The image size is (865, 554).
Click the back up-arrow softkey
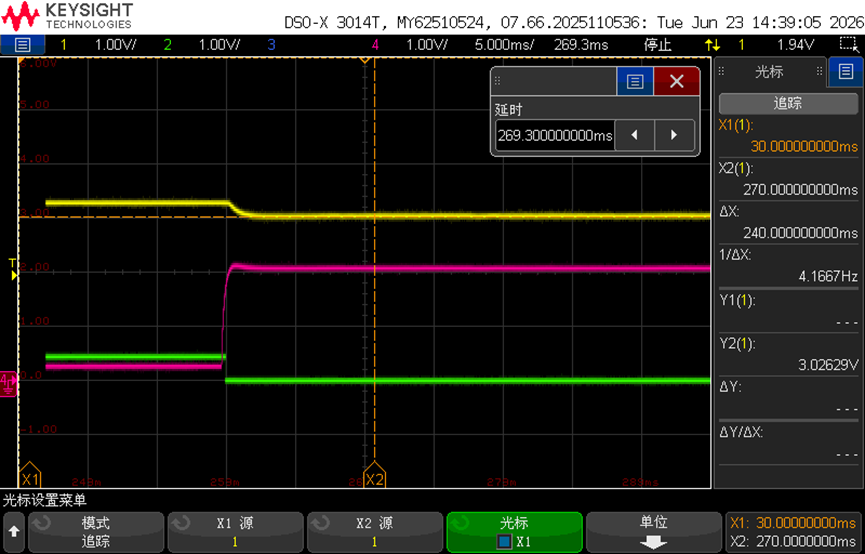[14, 532]
